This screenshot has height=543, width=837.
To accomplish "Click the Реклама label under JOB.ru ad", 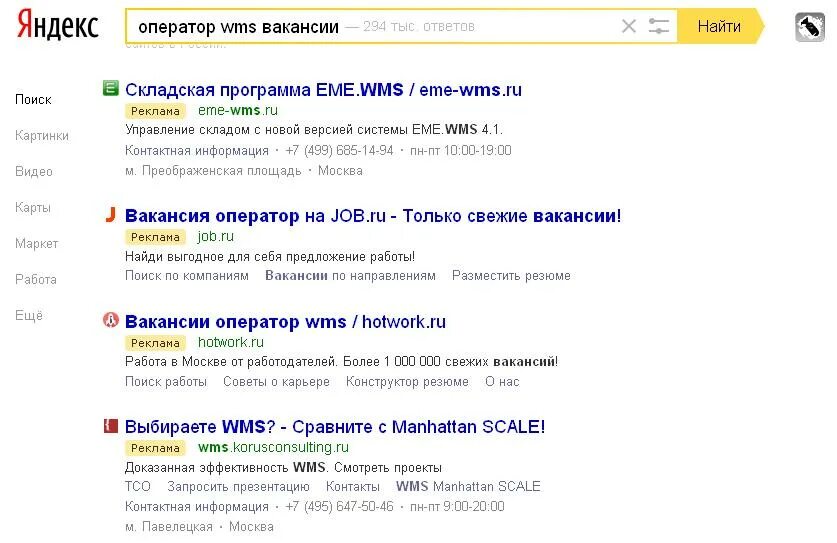I will click(155, 237).
